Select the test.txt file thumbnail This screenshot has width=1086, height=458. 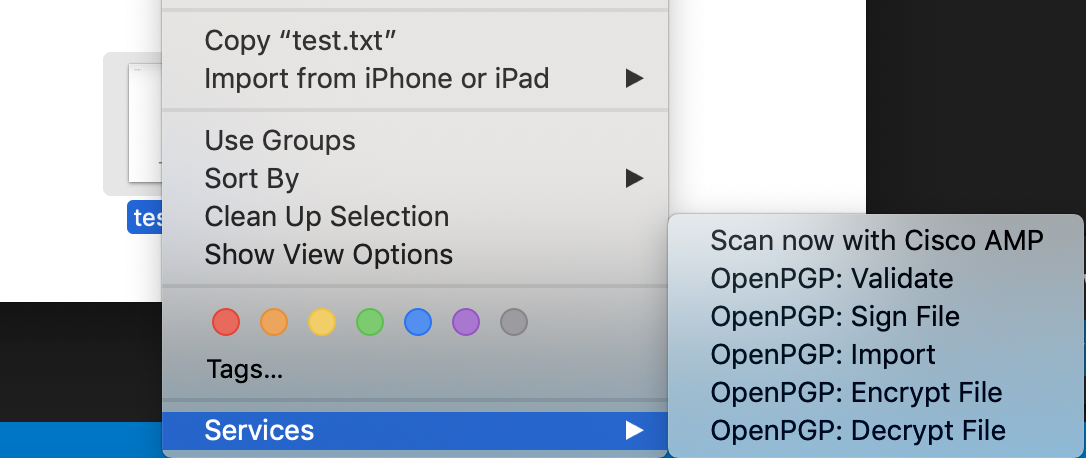click(145, 123)
